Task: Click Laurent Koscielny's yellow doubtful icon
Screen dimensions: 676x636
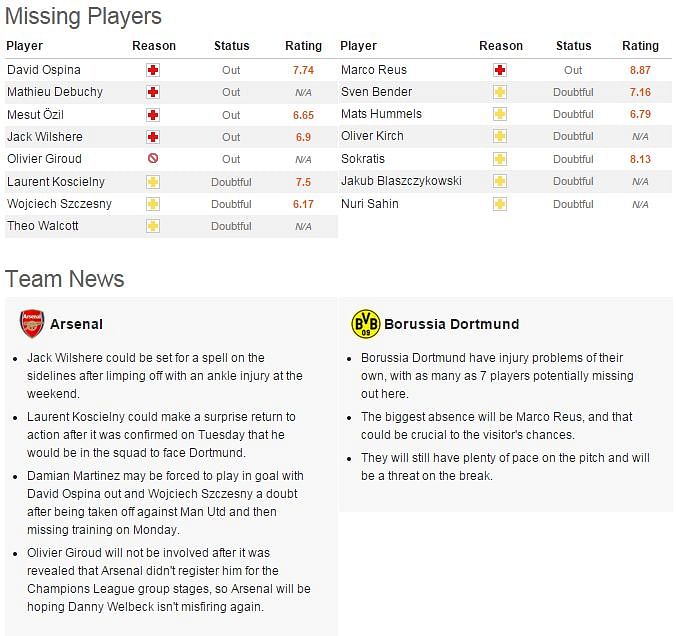Action: click(x=153, y=182)
